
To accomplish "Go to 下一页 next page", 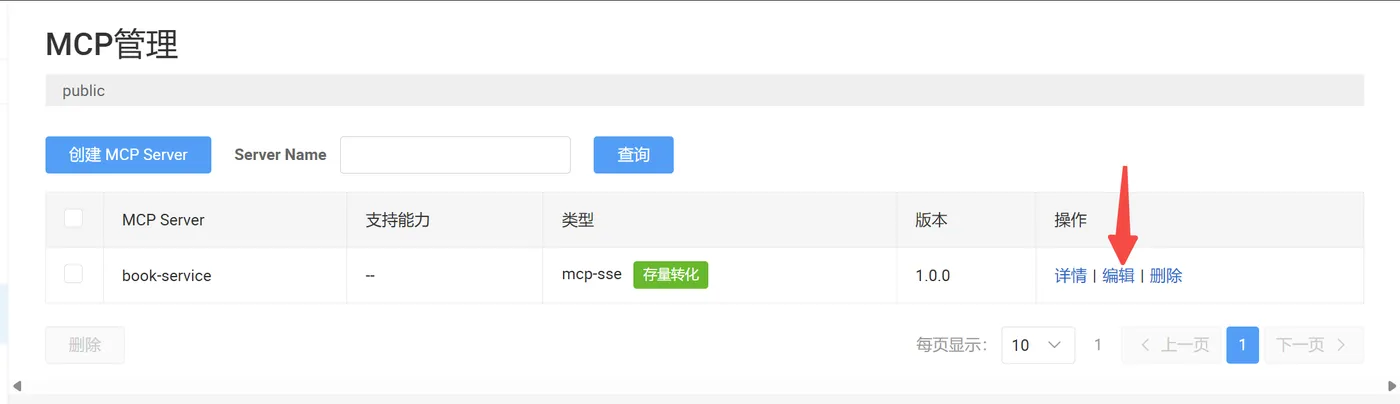I will pos(1313,345).
